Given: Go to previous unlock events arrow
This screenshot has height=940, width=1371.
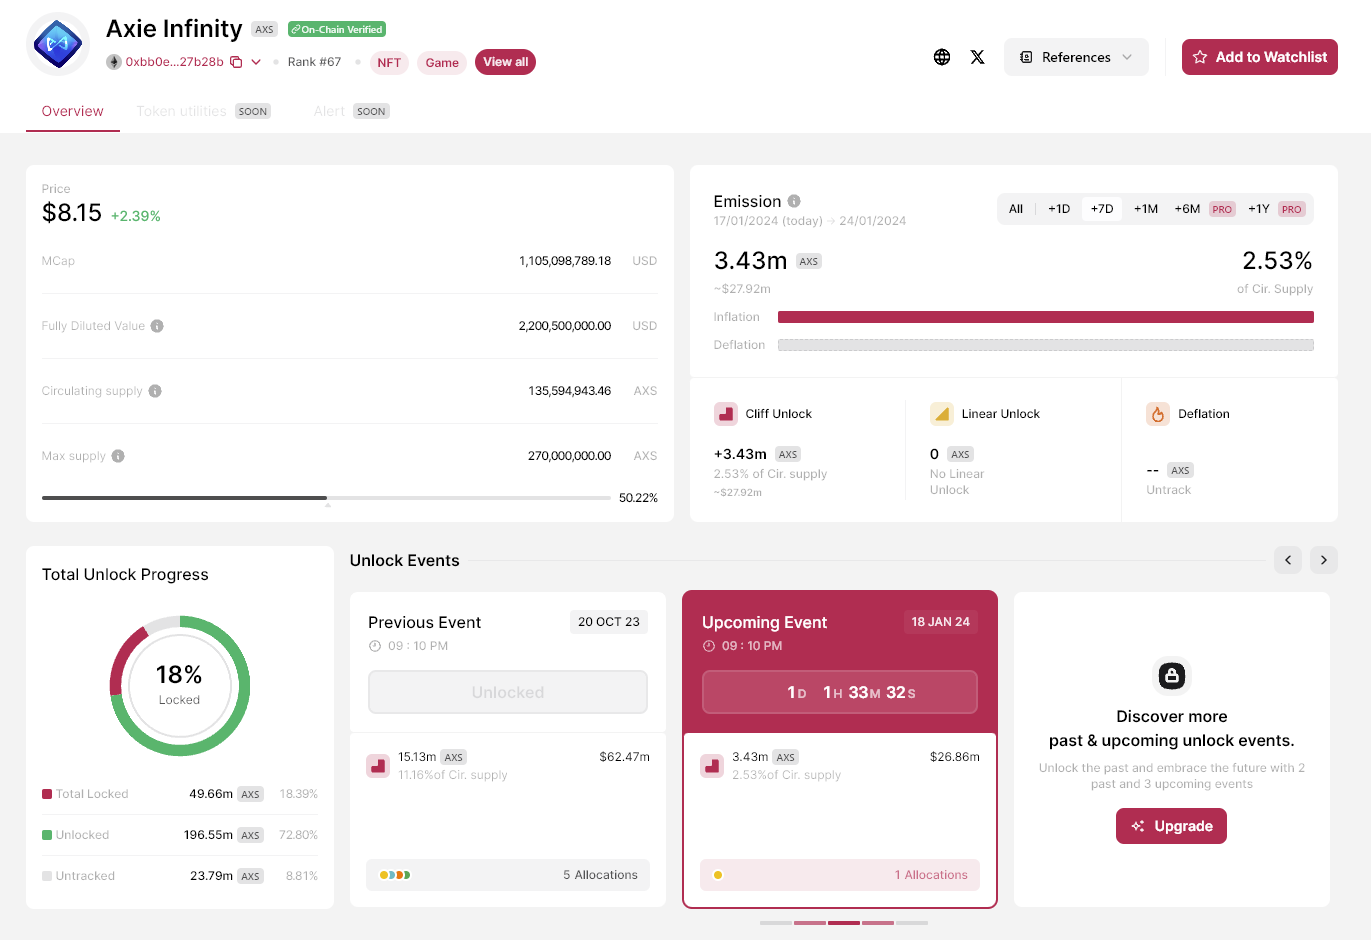Looking at the screenshot, I should [x=1288, y=560].
